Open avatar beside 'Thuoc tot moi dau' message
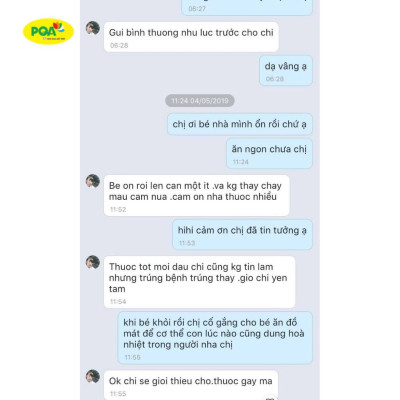The image size is (400, 400). (93, 262)
